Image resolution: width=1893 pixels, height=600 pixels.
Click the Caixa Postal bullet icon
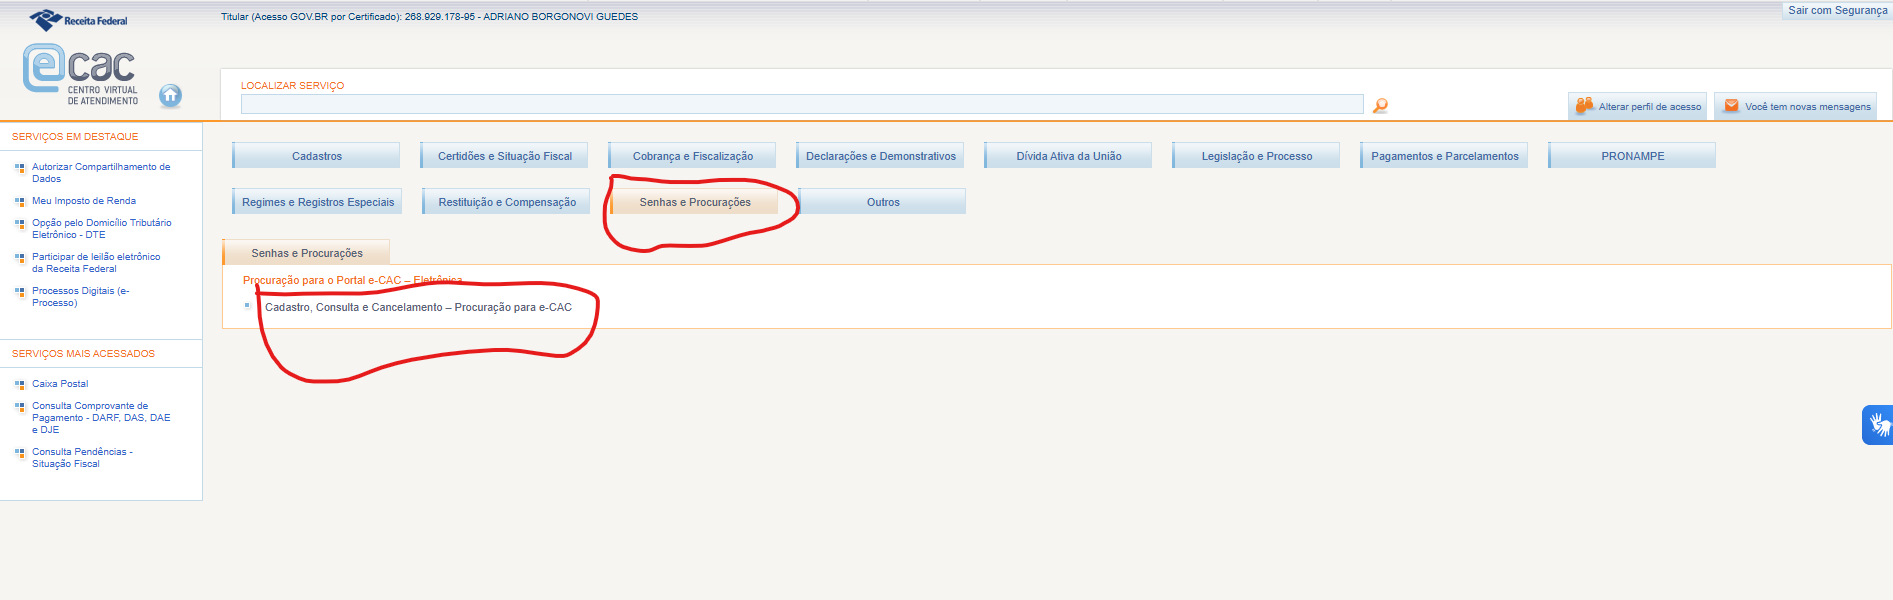pos(19,385)
